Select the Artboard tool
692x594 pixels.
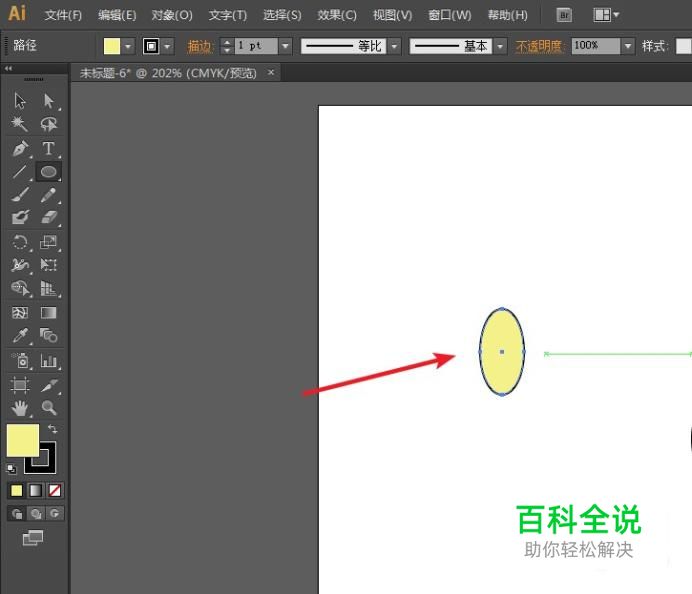pos(20,385)
